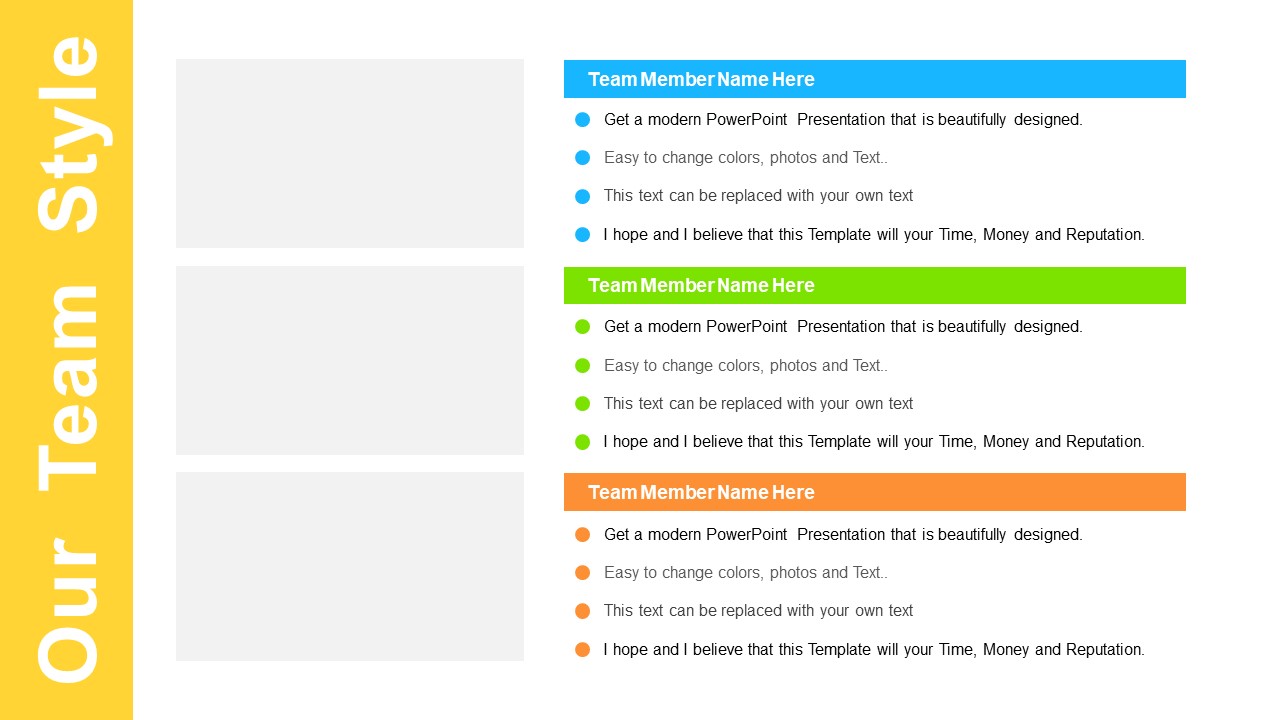This screenshot has height=720, width=1280.
Task: Select the last blue bullet dot
Action: click(583, 234)
